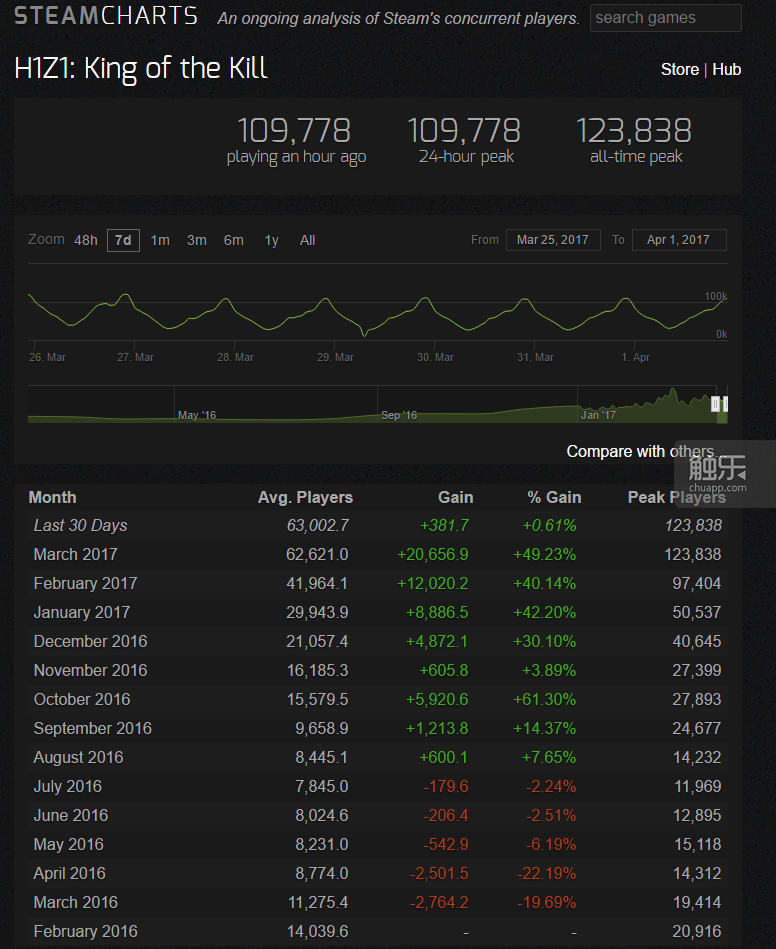Select August 2016 row label

coord(78,758)
